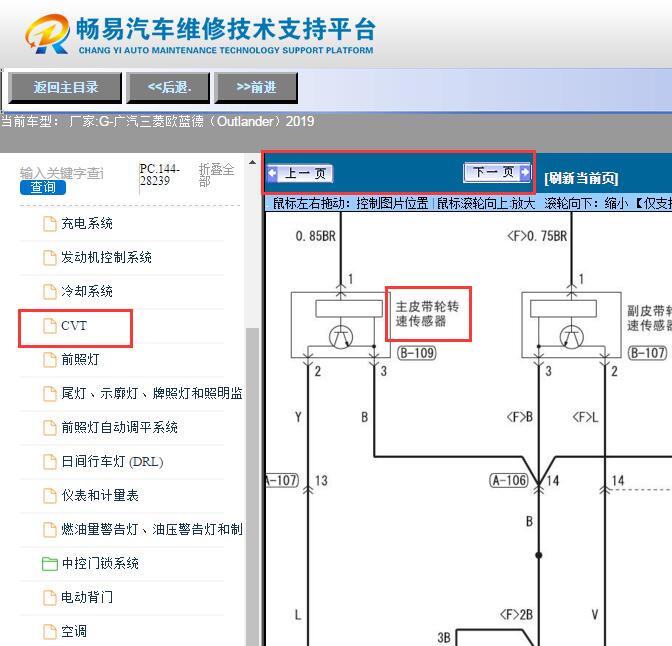
Task: Click the left arrow icon on 上一页
Action: (272, 174)
